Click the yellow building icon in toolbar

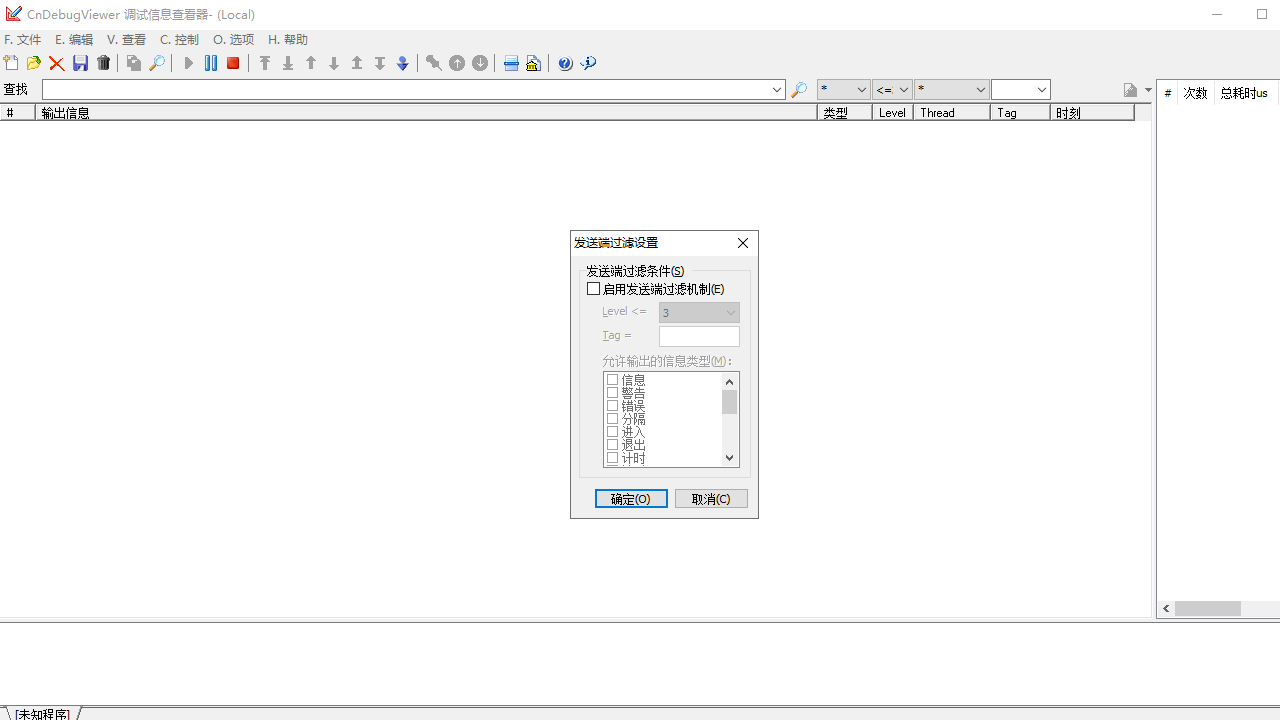[x=533, y=63]
